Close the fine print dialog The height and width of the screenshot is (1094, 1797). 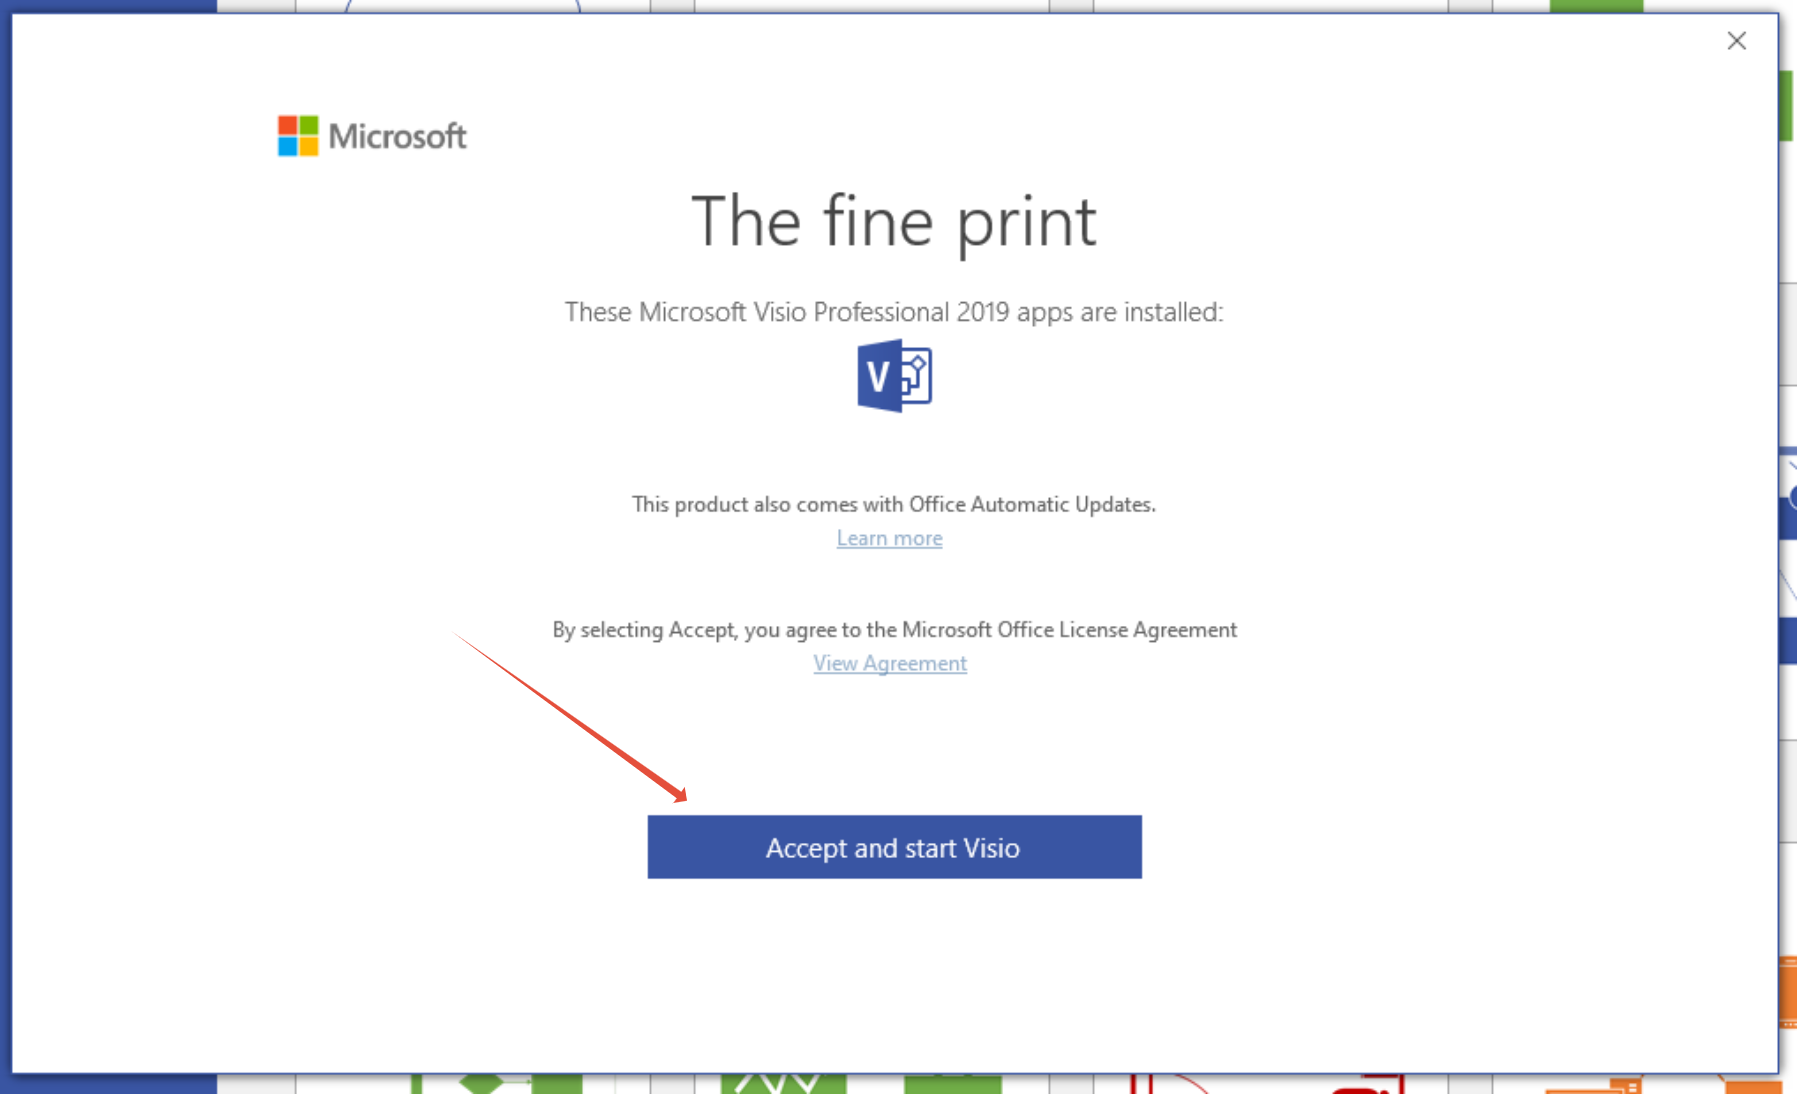tap(1737, 41)
